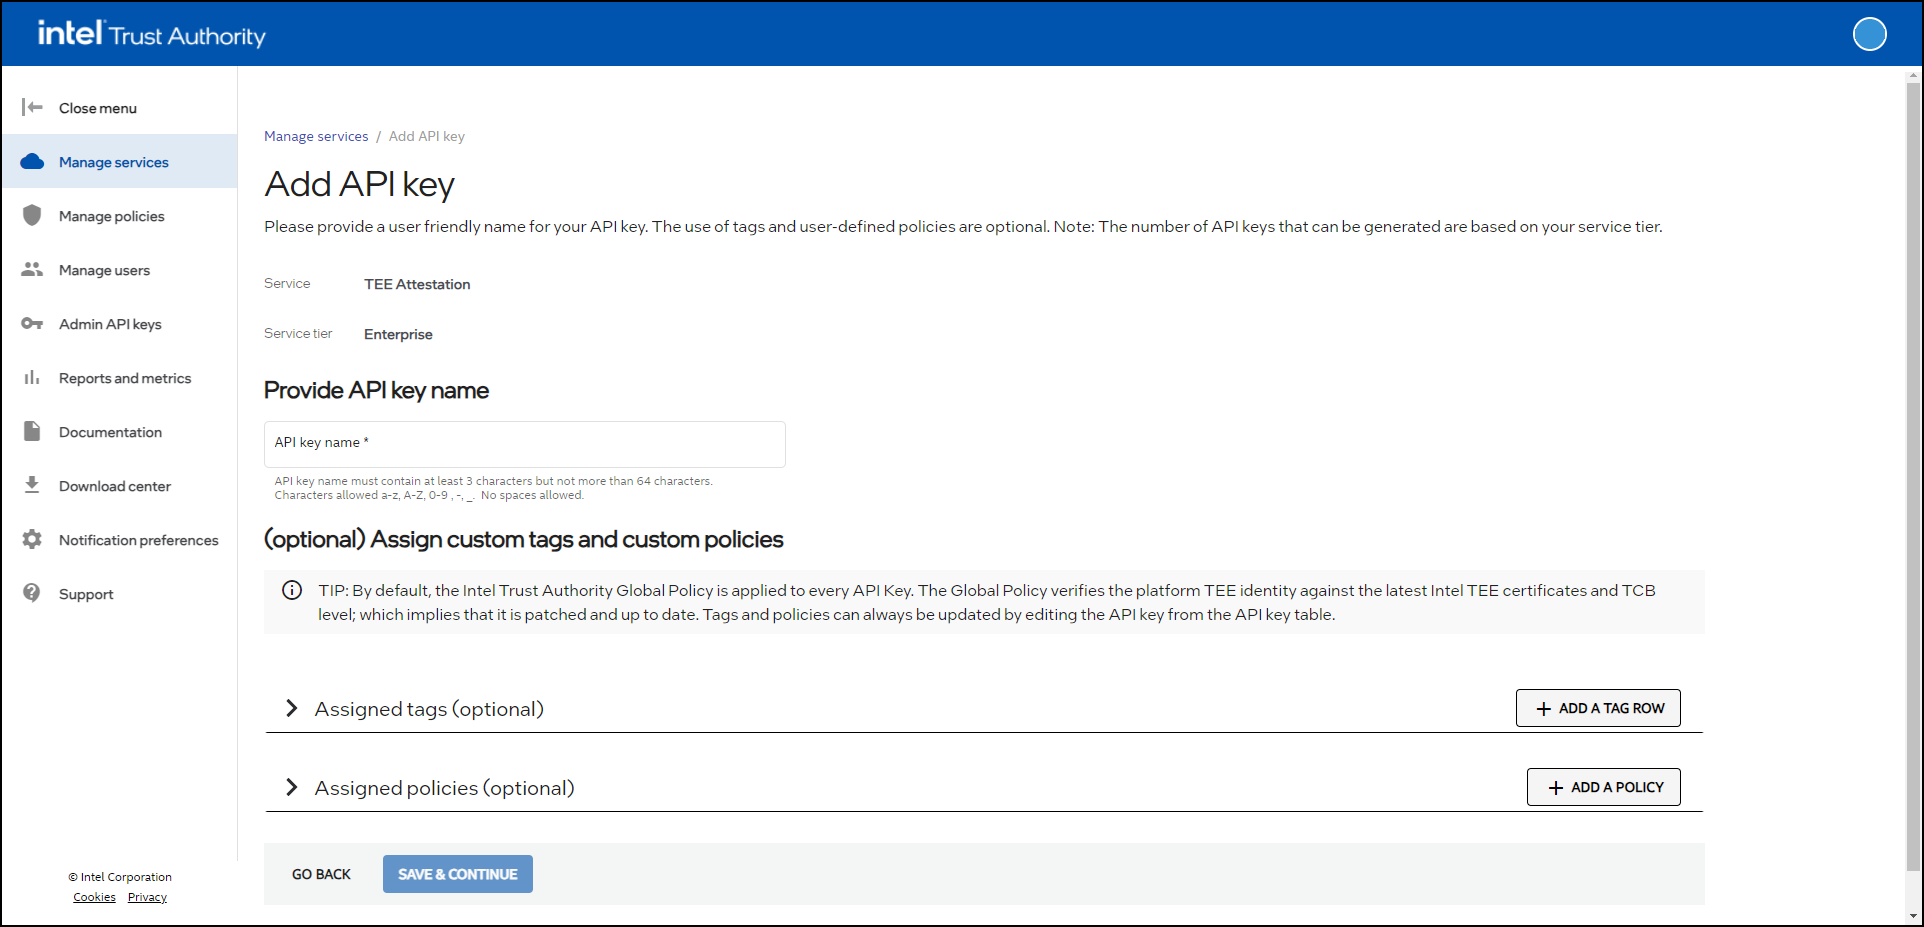The width and height of the screenshot is (1924, 927).
Task: Focus the API key name input field
Action: (525, 444)
